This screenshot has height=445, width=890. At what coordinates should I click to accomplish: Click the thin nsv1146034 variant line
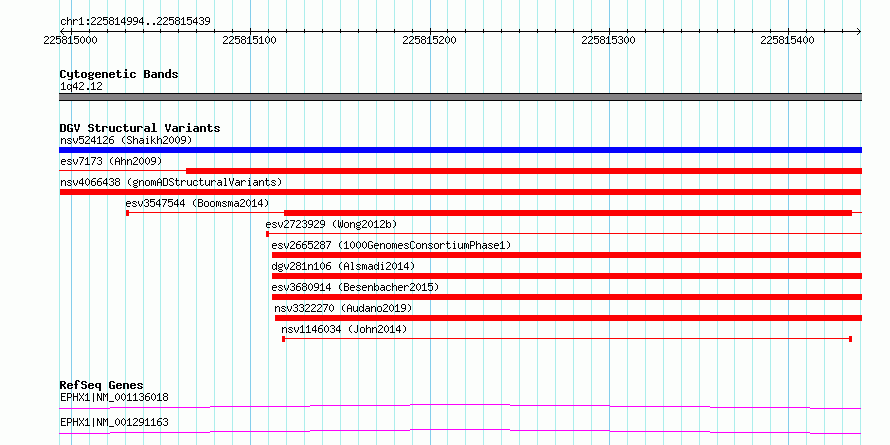pos(567,339)
